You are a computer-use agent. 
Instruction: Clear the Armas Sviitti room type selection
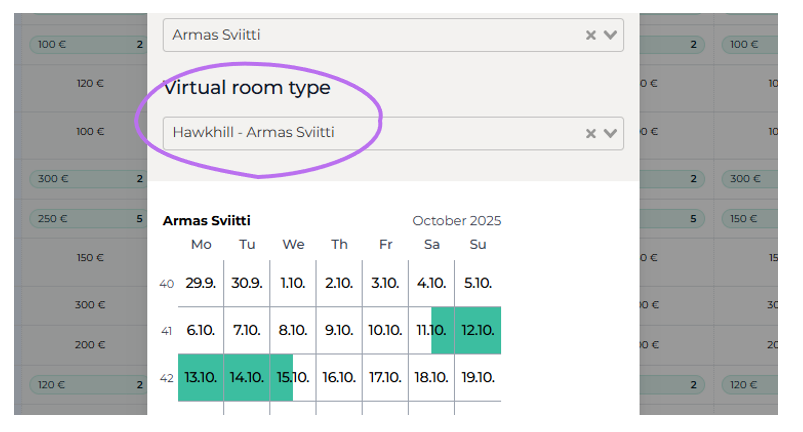point(591,35)
